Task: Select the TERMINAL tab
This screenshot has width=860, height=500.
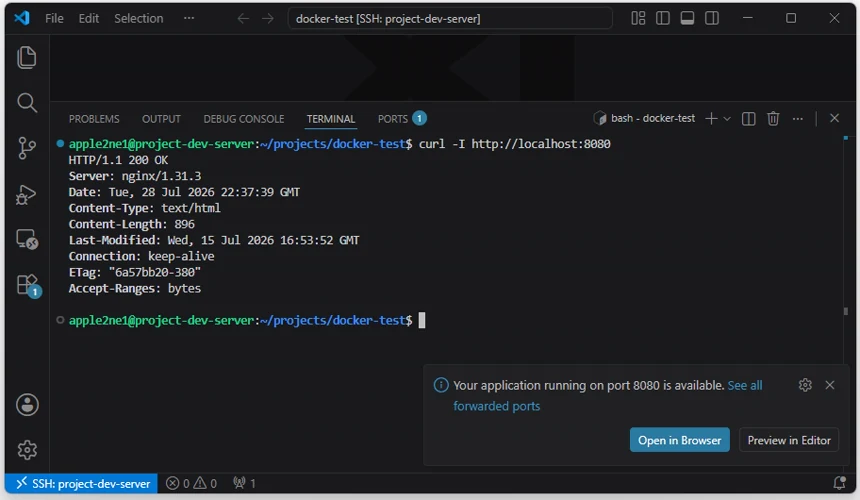Action: pos(331,119)
